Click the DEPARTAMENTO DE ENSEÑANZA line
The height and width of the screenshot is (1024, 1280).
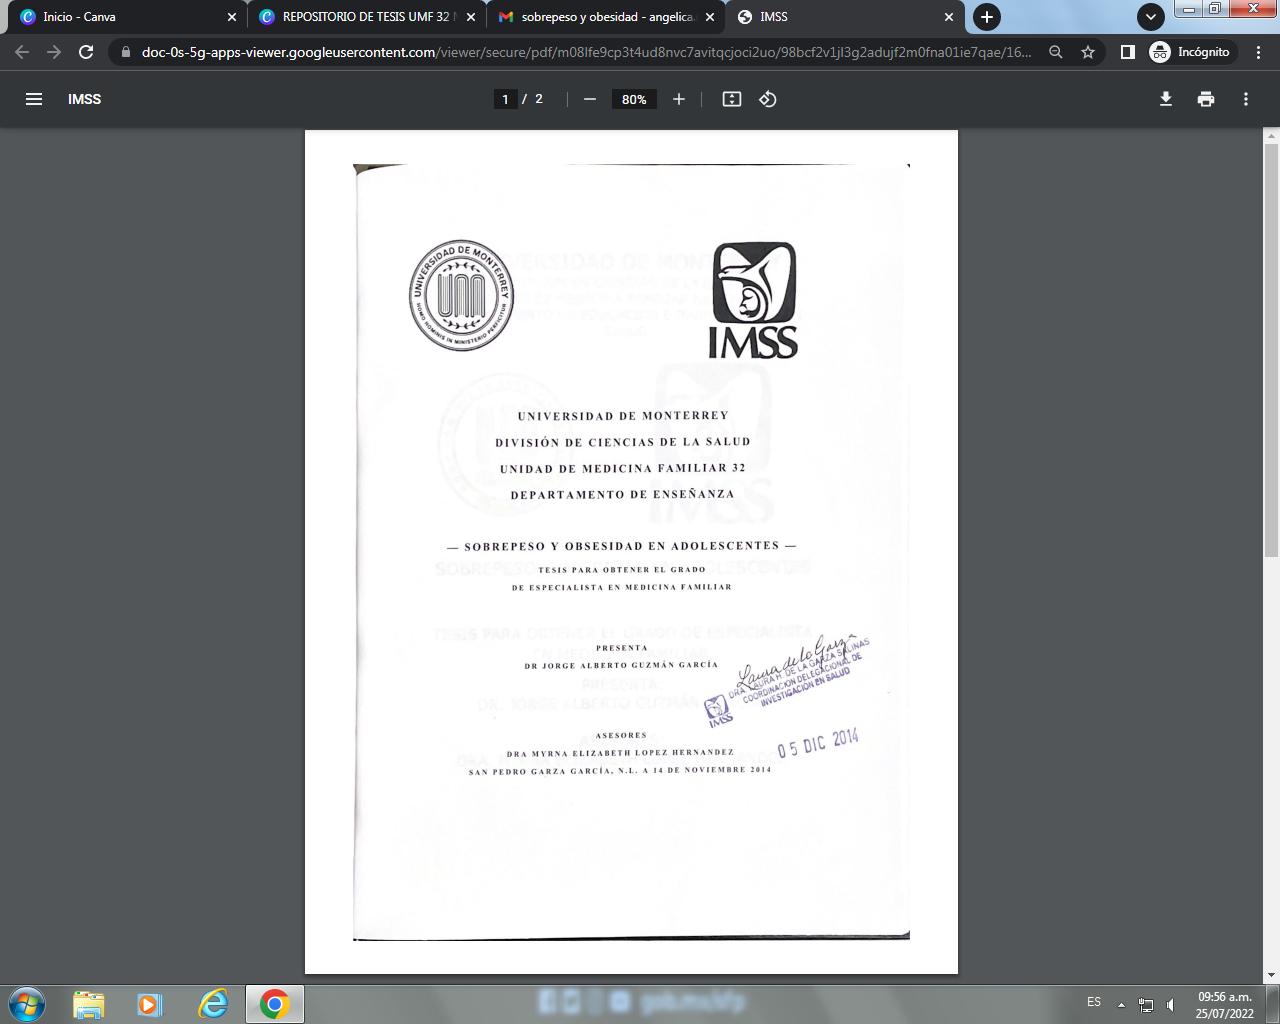[x=622, y=494]
